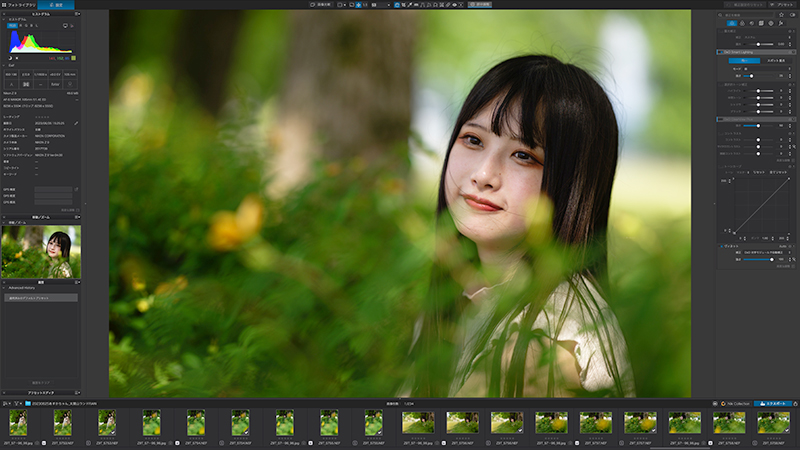The height and width of the screenshot is (450, 800).
Task: Expand the プリセットエディタ panel at bottom left
Action: pos(41,393)
